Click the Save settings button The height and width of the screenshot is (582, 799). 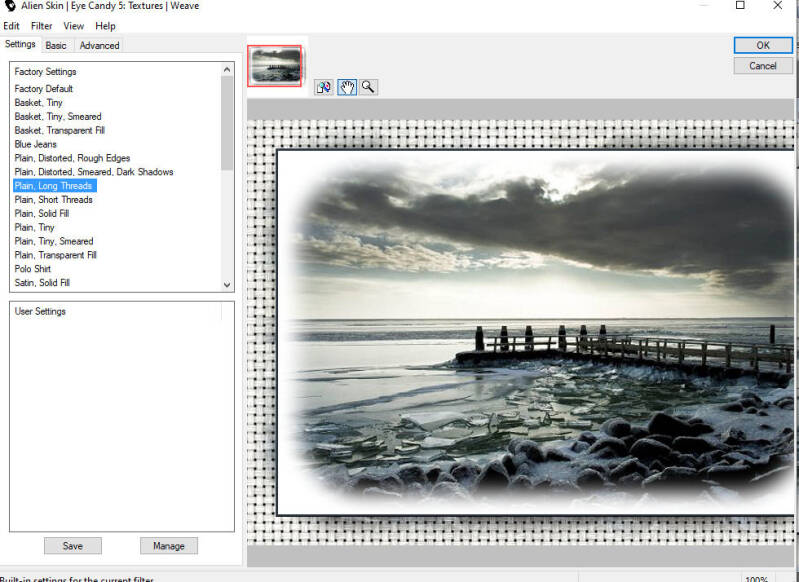72,546
